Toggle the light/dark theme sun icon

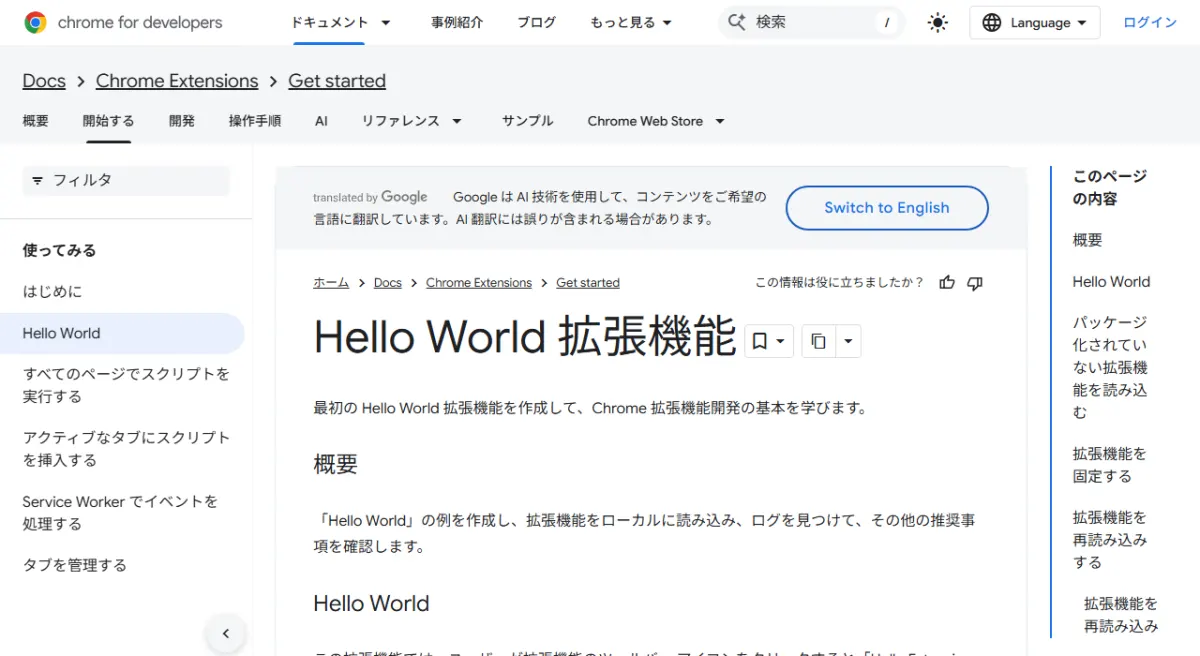click(937, 23)
